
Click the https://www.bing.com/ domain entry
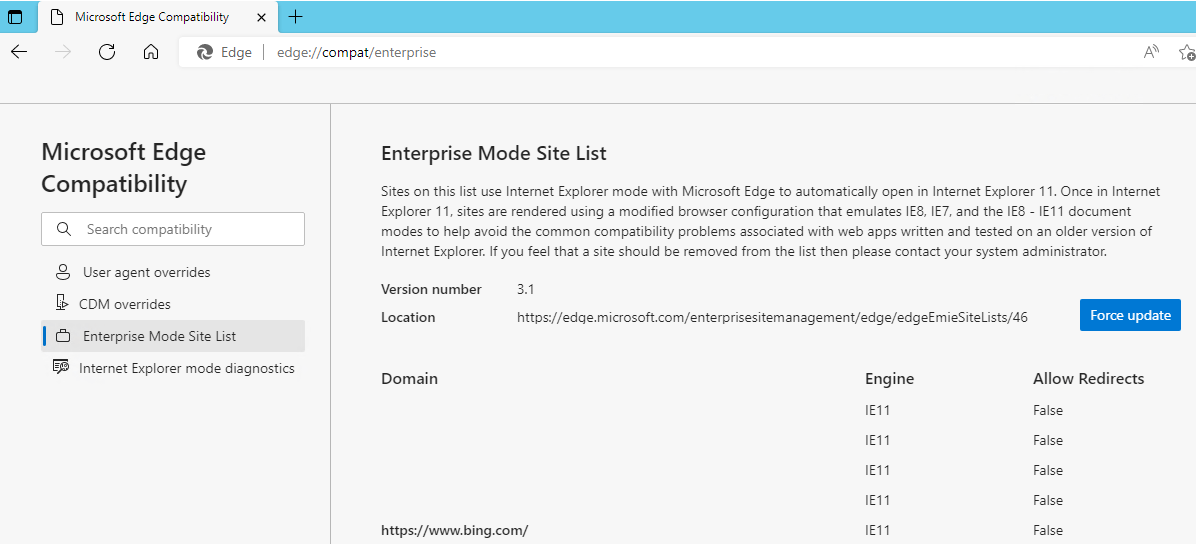point(455,530)
